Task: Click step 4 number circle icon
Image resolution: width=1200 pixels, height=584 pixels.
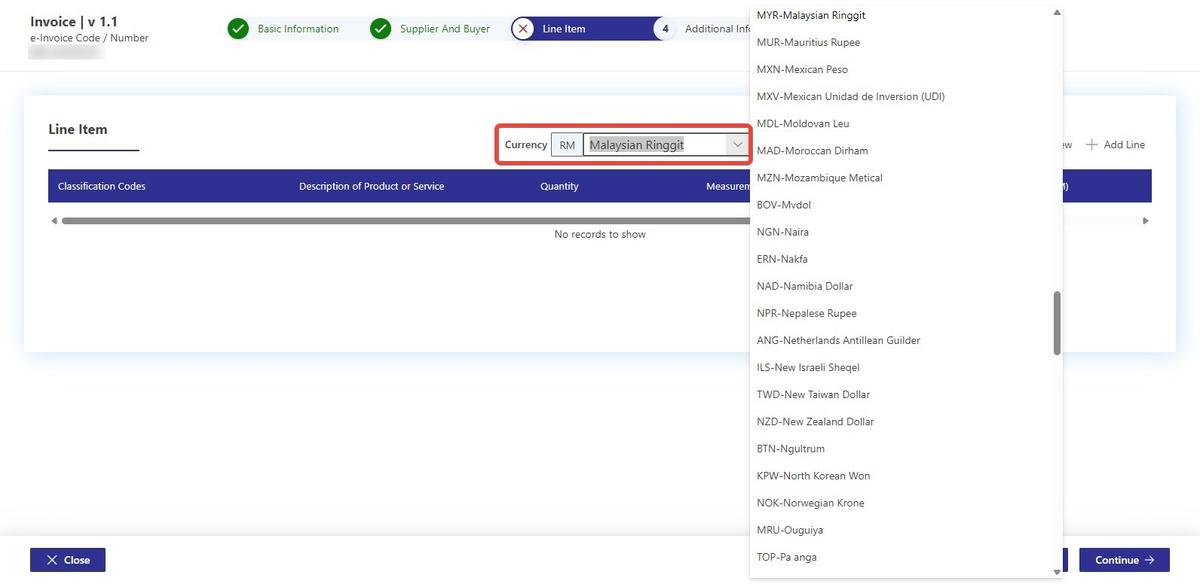Action: [x=665, y=29]
